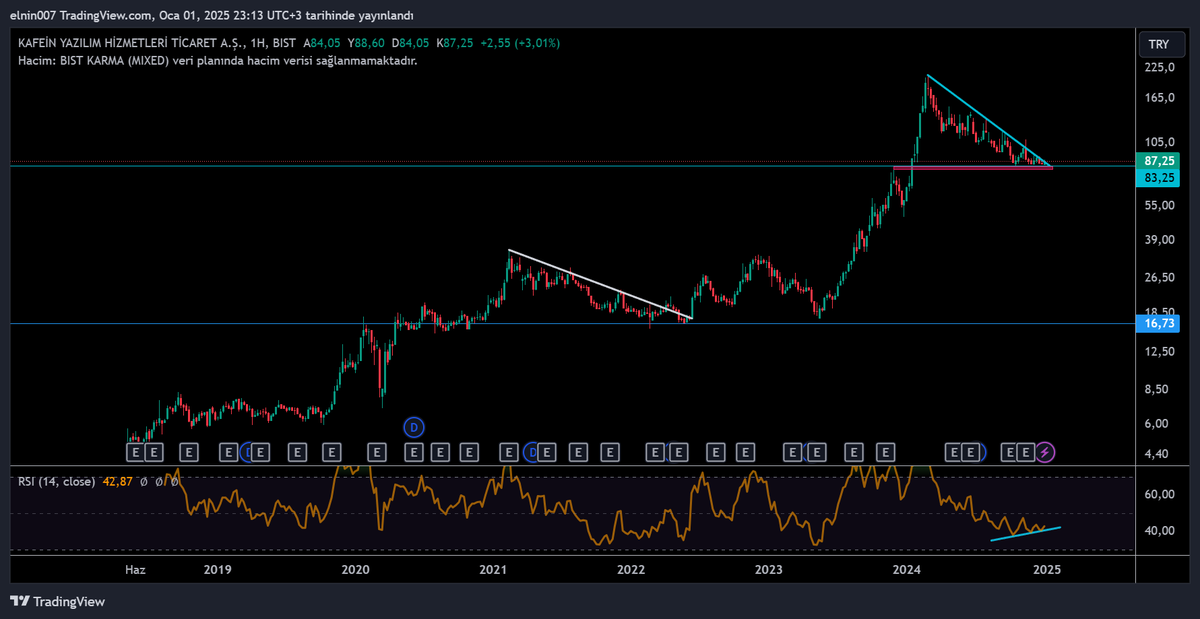
Task: Click the orange RSI value 42,87
Action: tap(117, 481)
